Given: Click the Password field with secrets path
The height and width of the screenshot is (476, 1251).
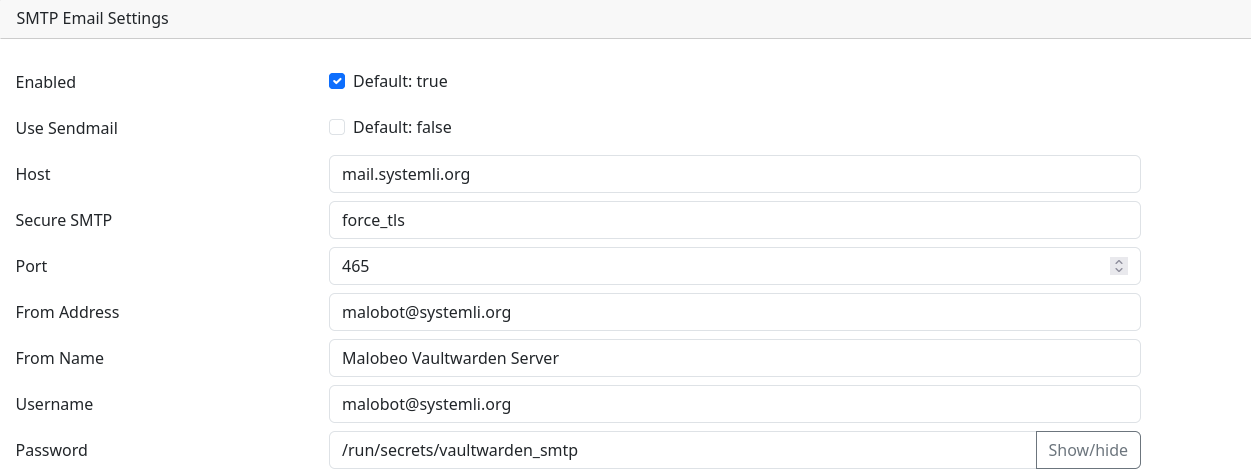Looking at the screenshot, I should pos(682,450).
